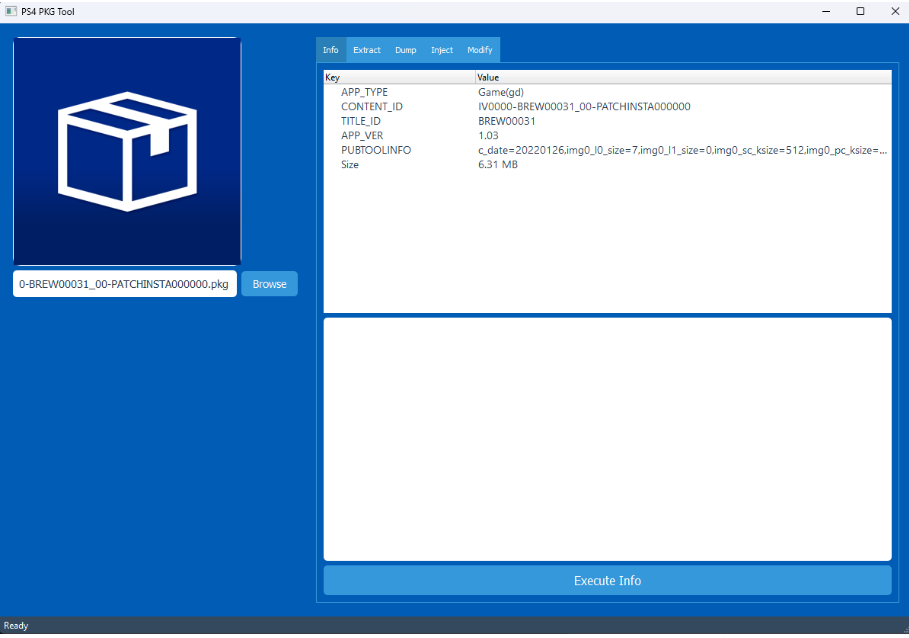Pick the PUBTOOLINFO row

376,150
